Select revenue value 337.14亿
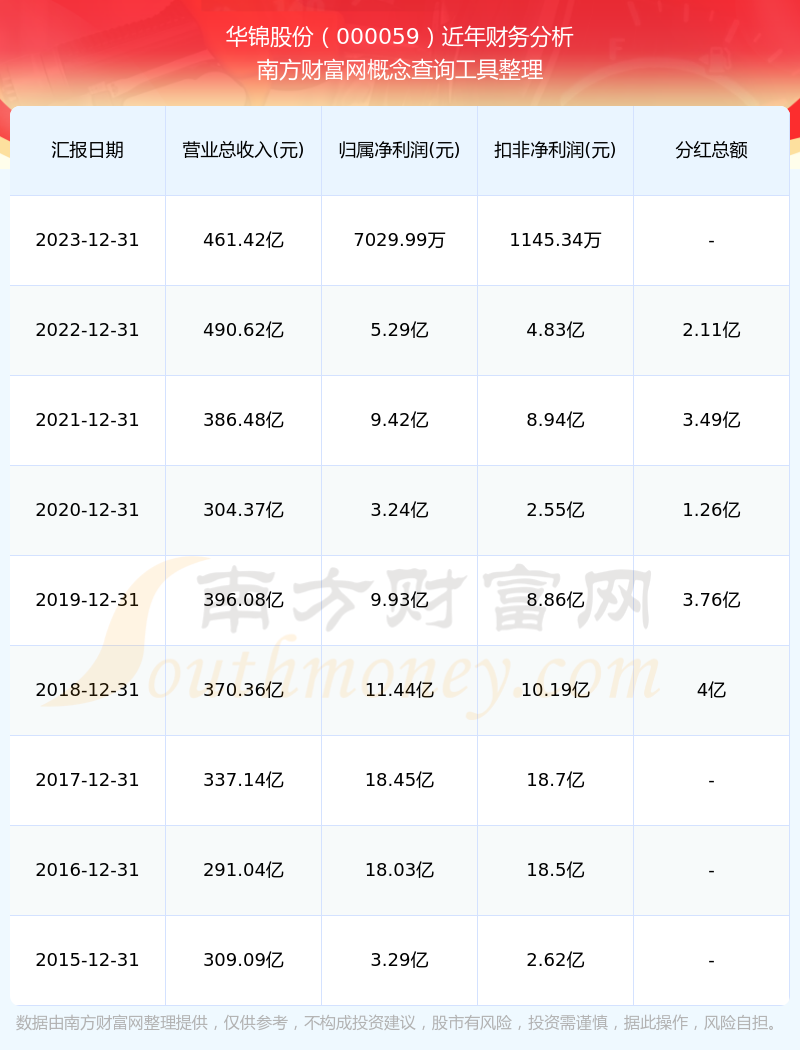 (244, 780)
